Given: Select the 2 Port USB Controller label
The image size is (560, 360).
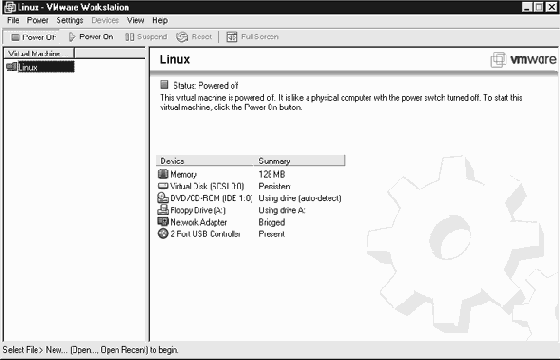Looking at the screenshot, I should point(205,234).
